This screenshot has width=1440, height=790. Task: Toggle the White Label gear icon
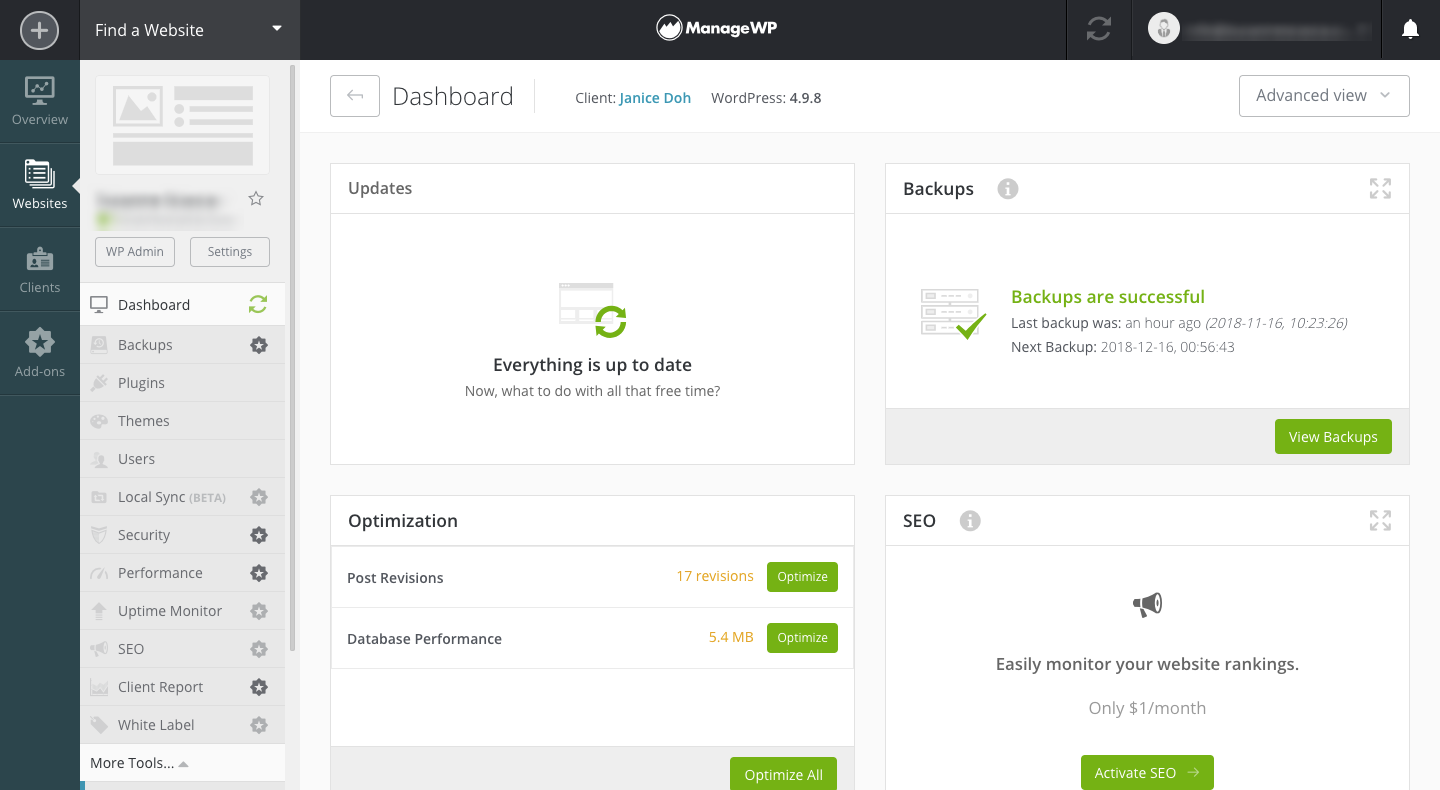click(x=259, y=725)
